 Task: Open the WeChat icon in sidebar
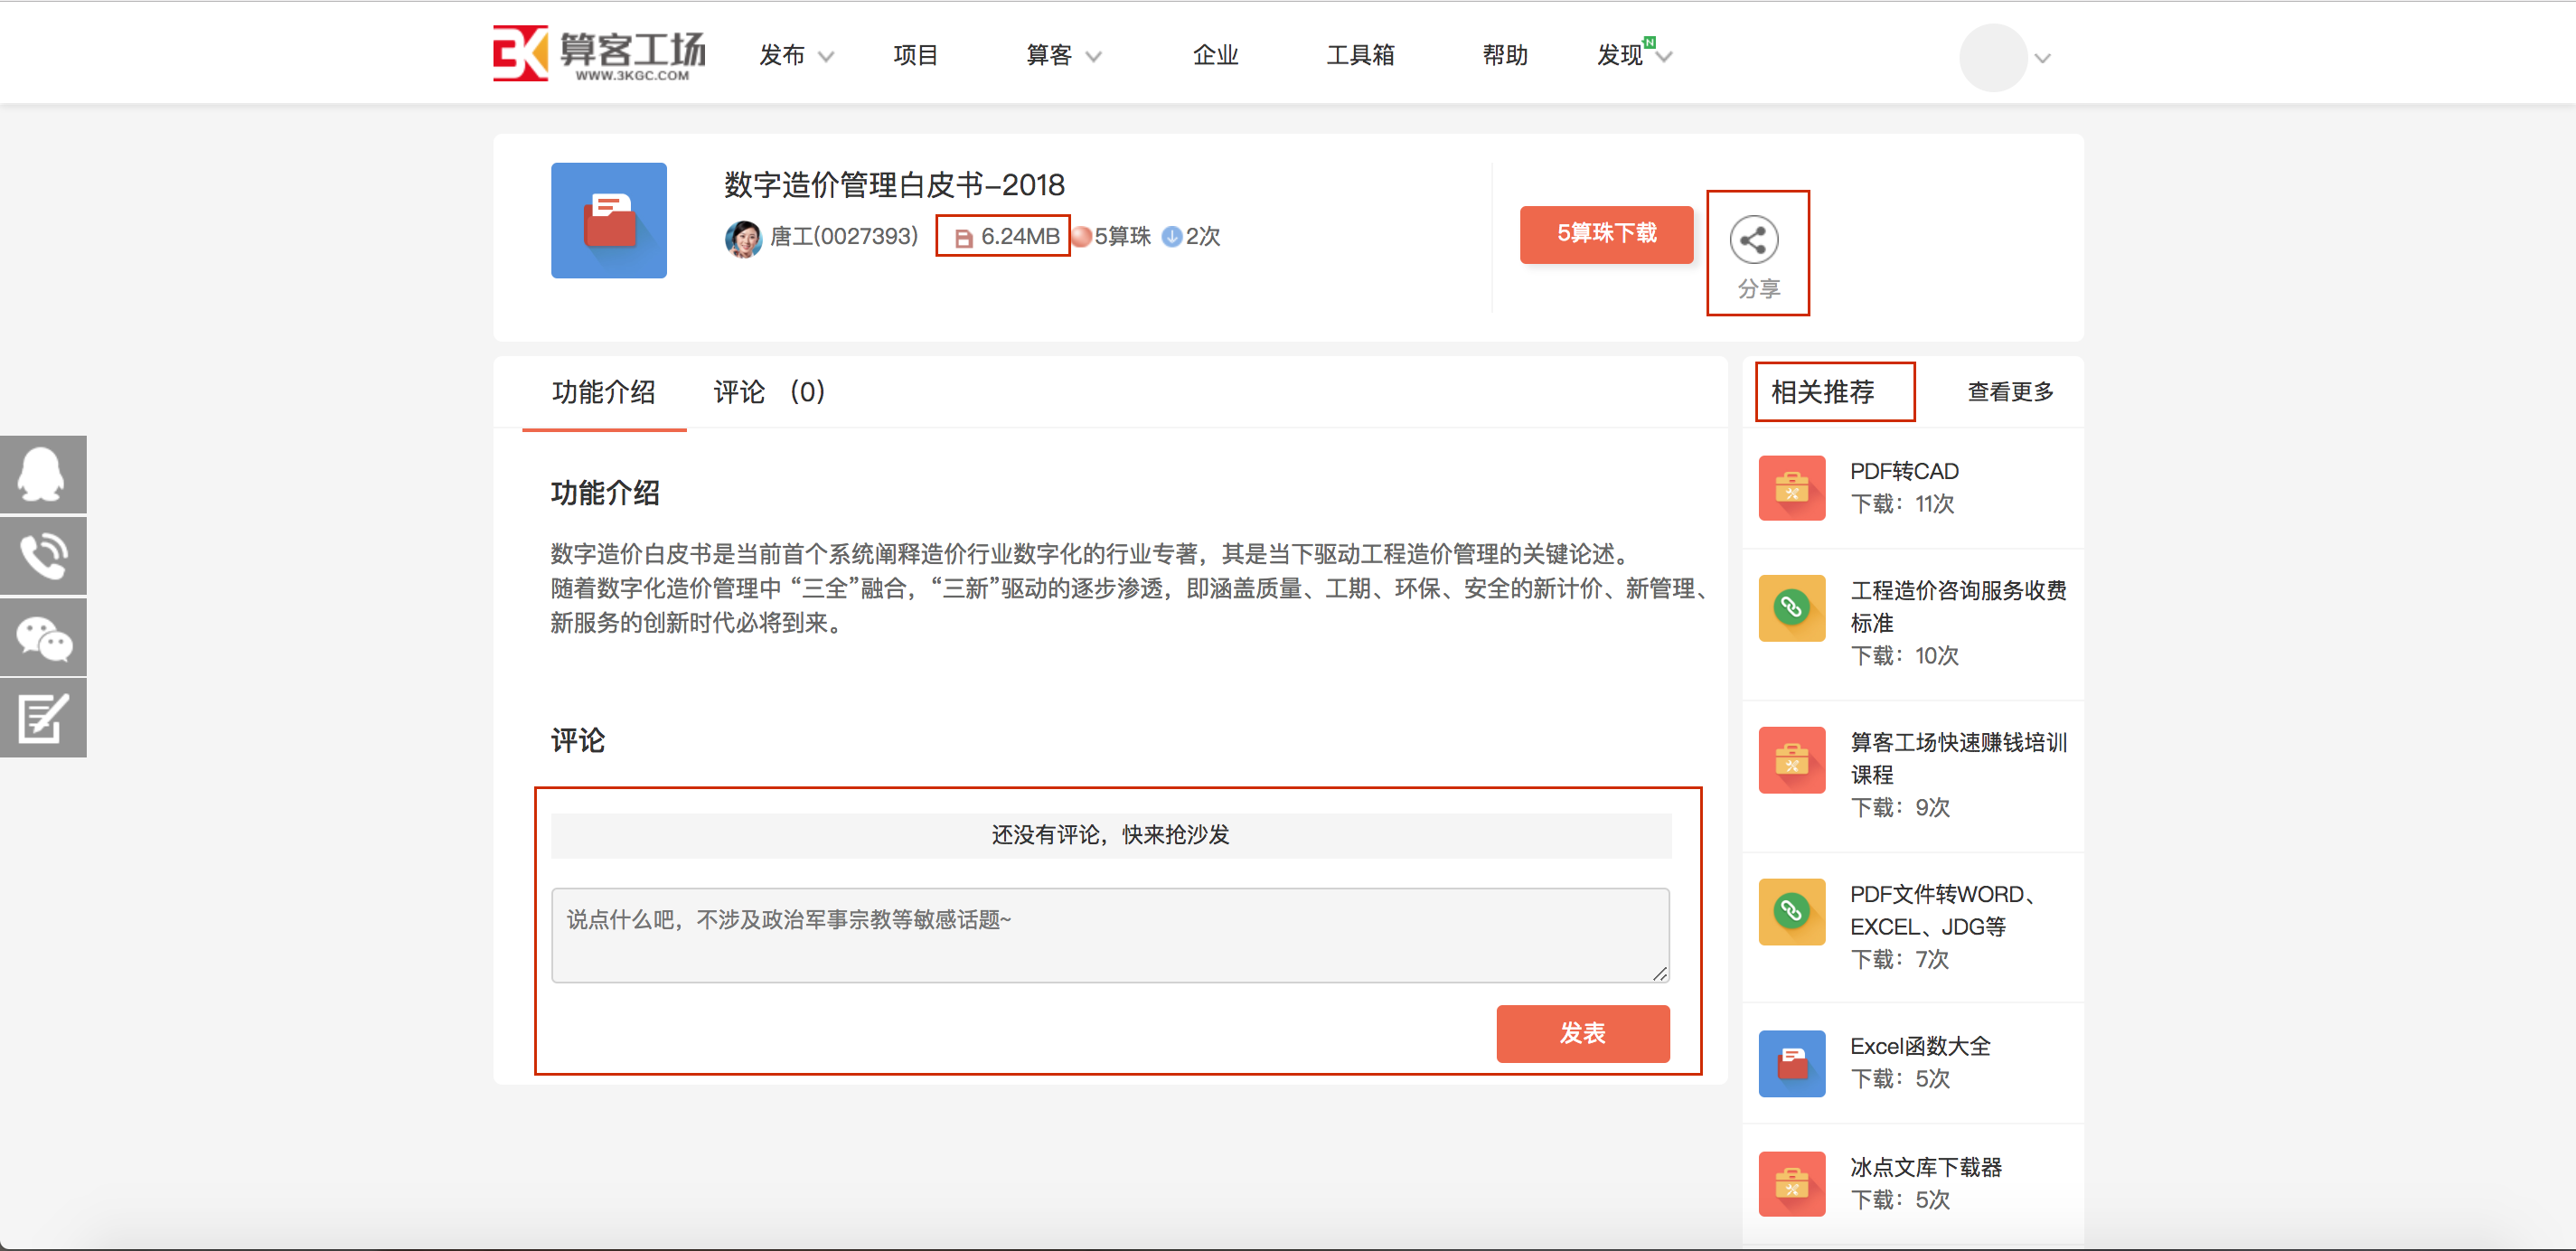click(43, 637)
